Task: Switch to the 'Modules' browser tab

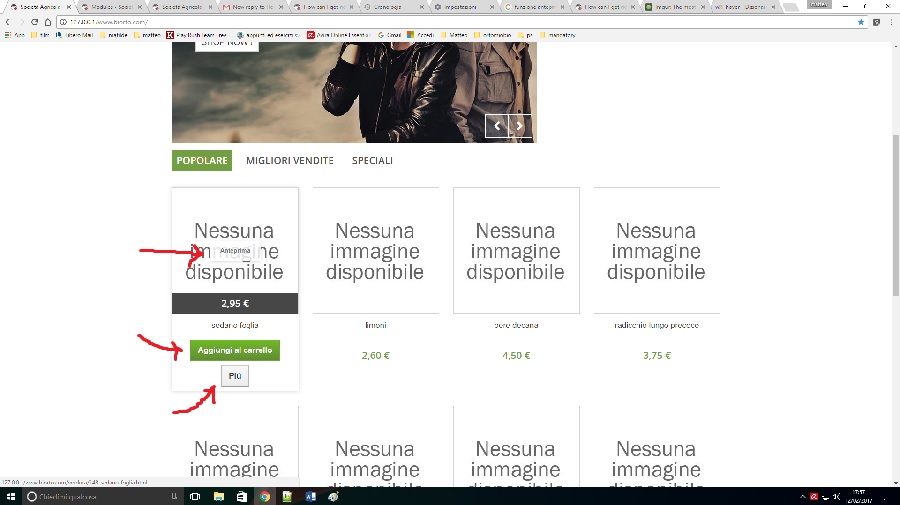Action: click(x=112, y=7)
